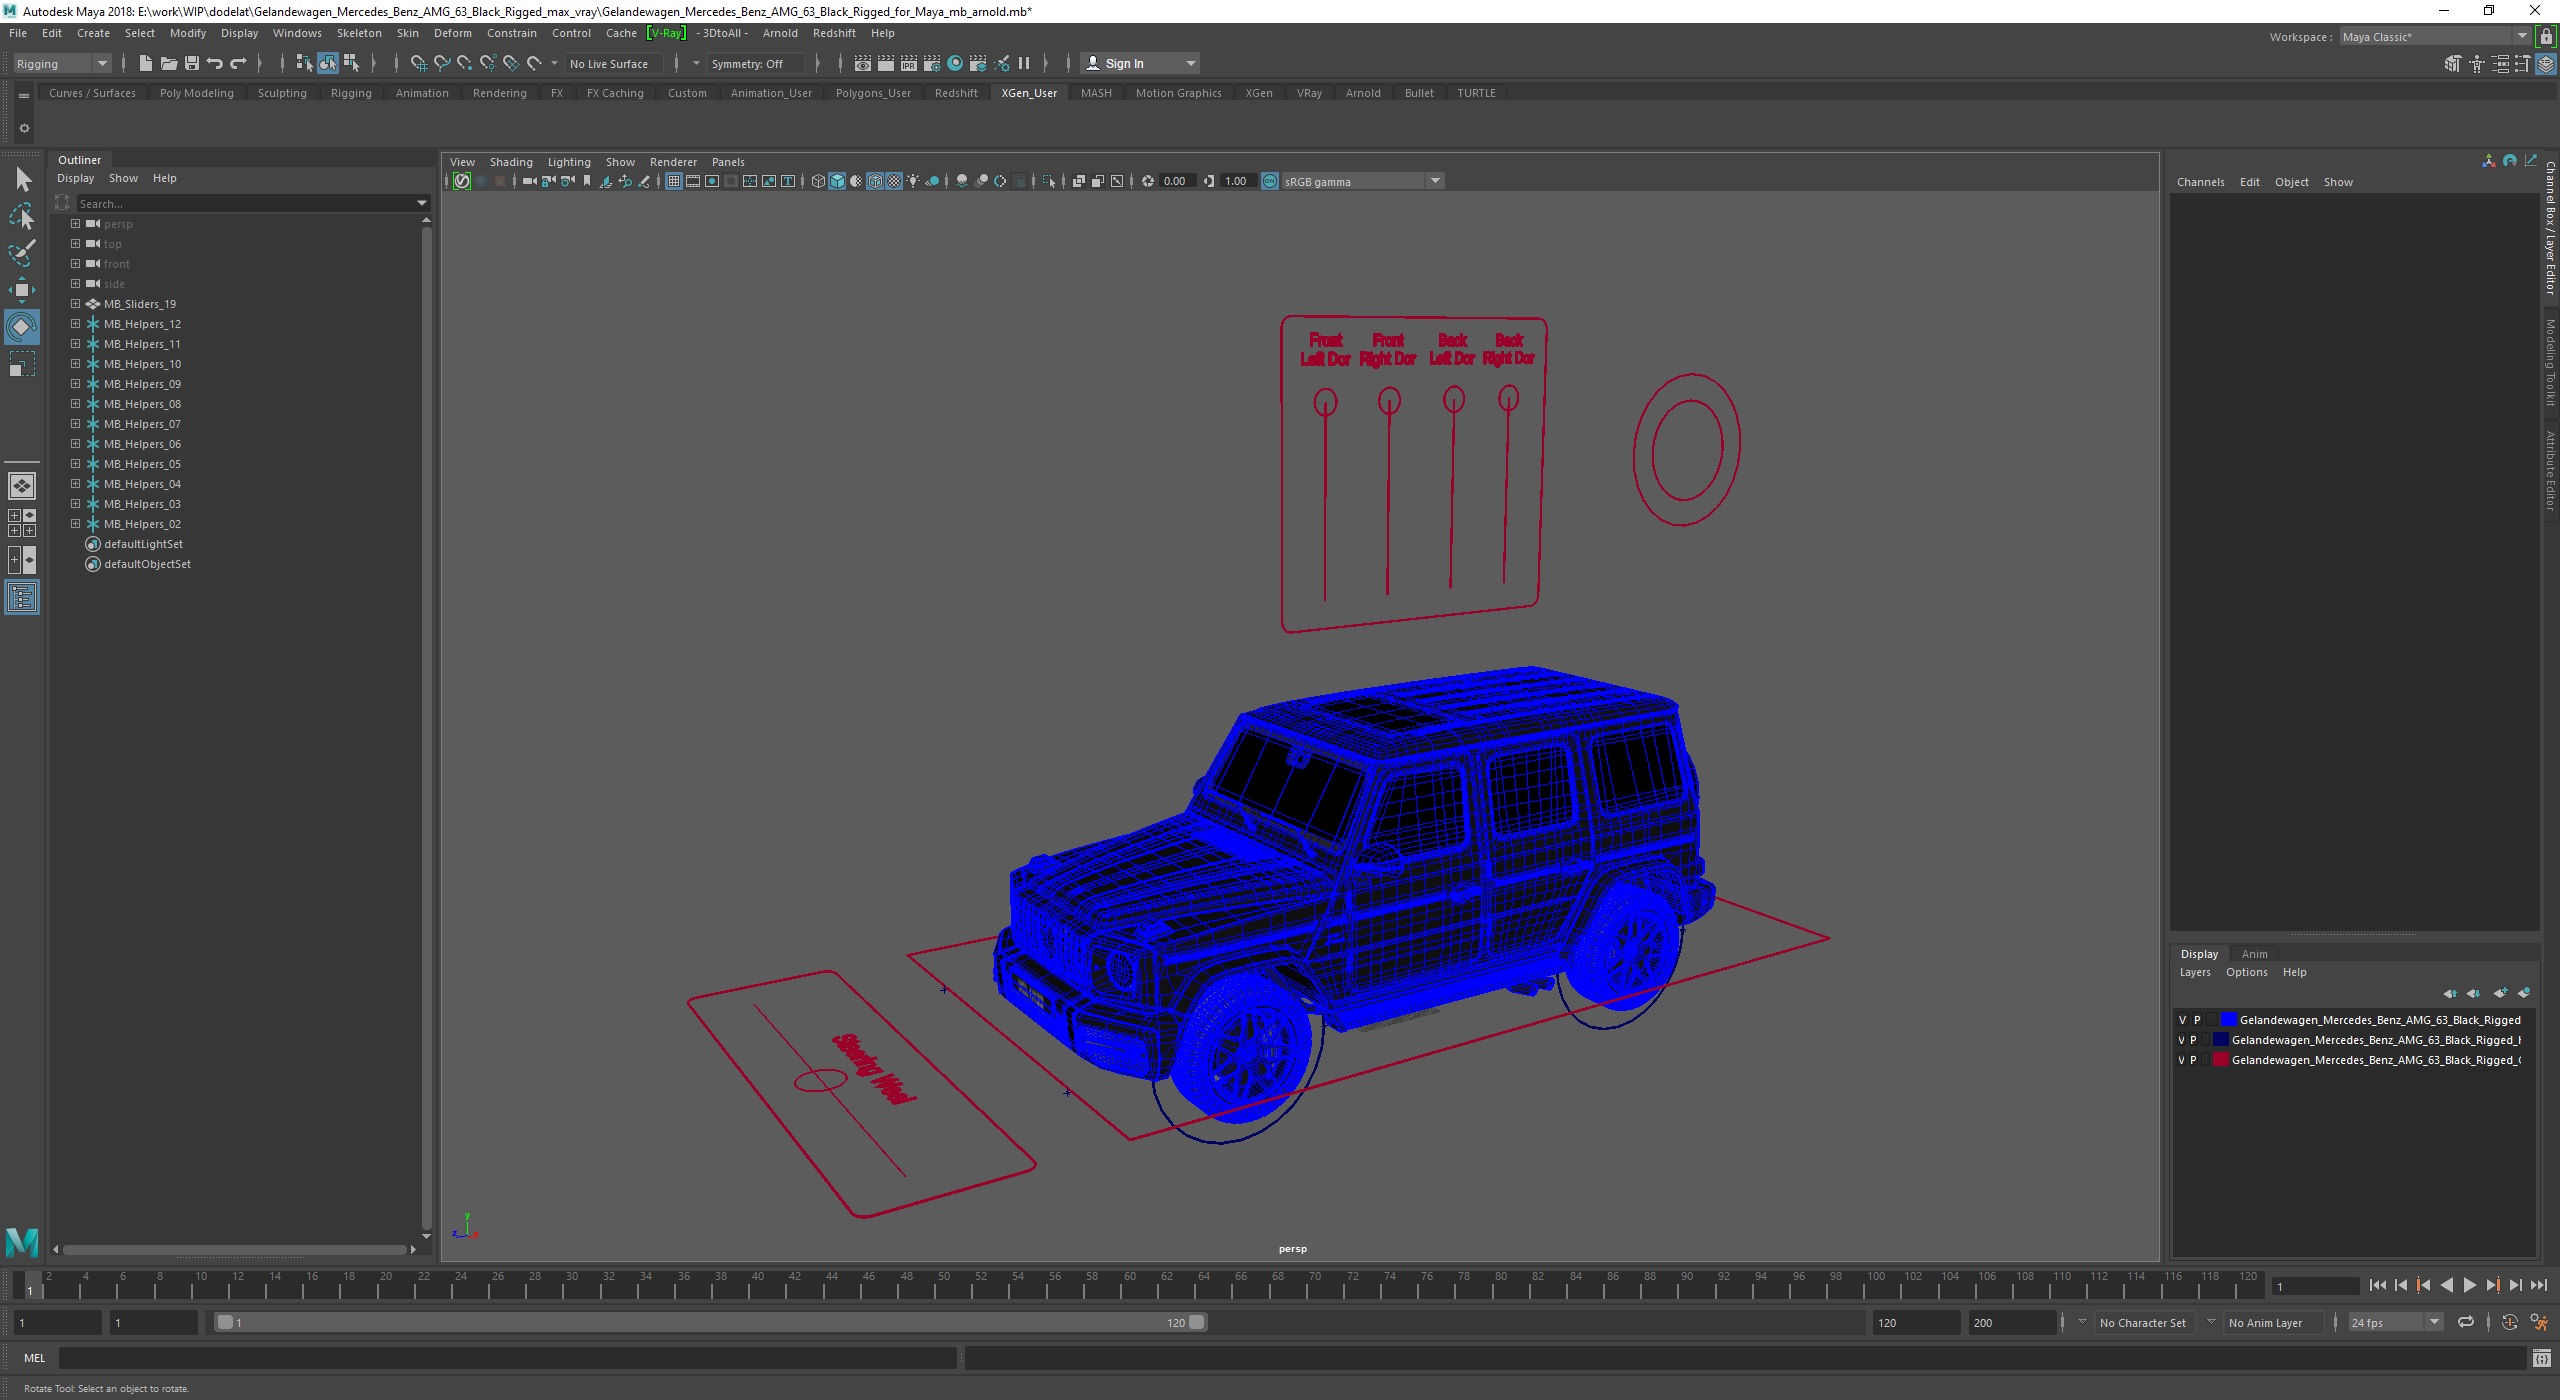Viewport: 2560px width, 1400px height.
Task: Open the viewport Shading menu
Action: [511, 162]
